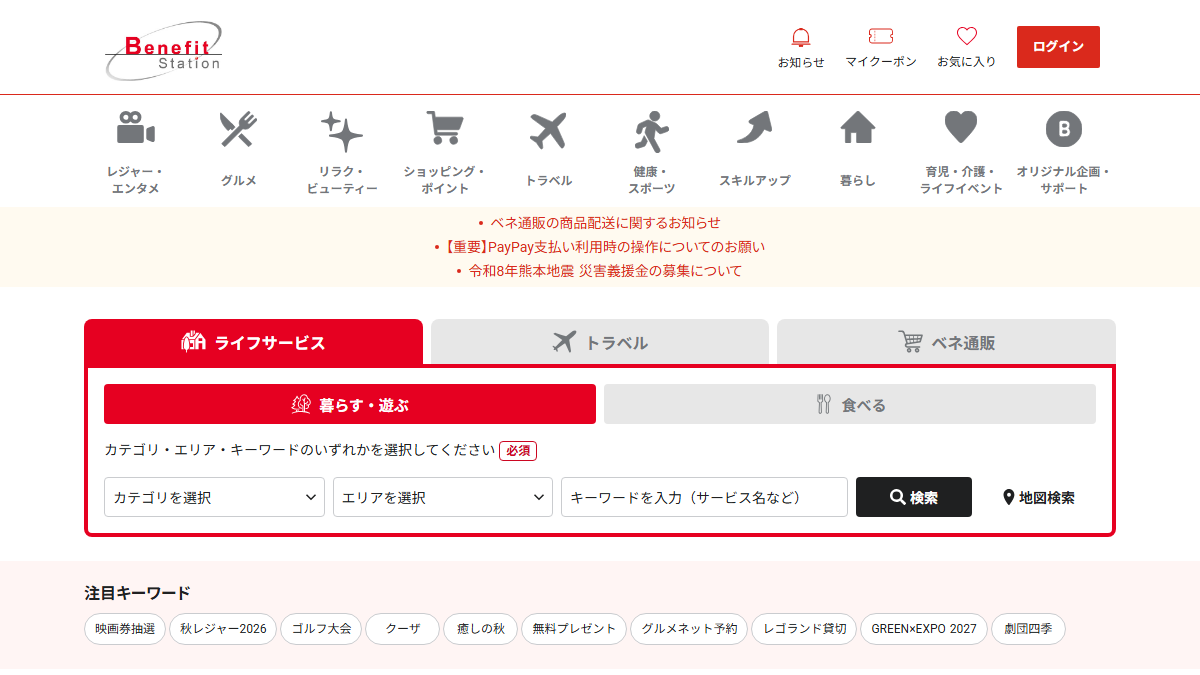Open the PayPay支払い利用時の操作 notice link
1200x675 pixels.
point(605,247)
